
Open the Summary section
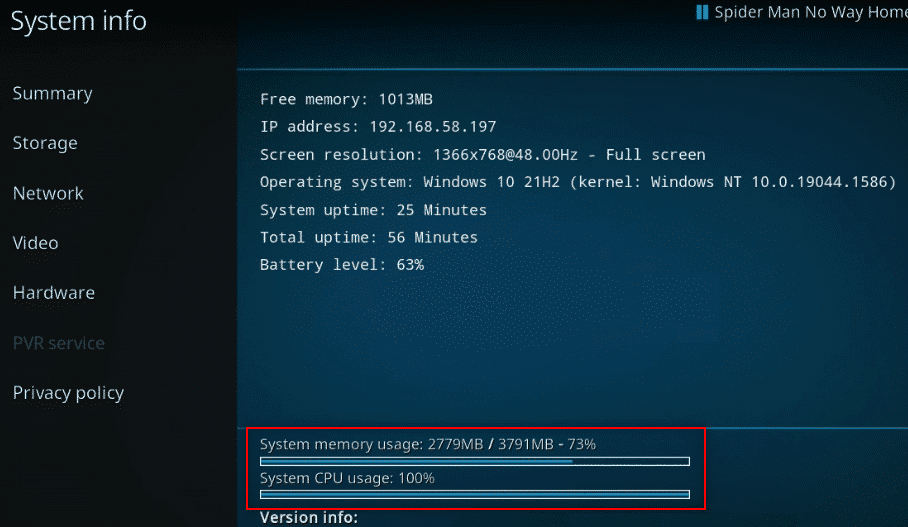pos(53,93)
